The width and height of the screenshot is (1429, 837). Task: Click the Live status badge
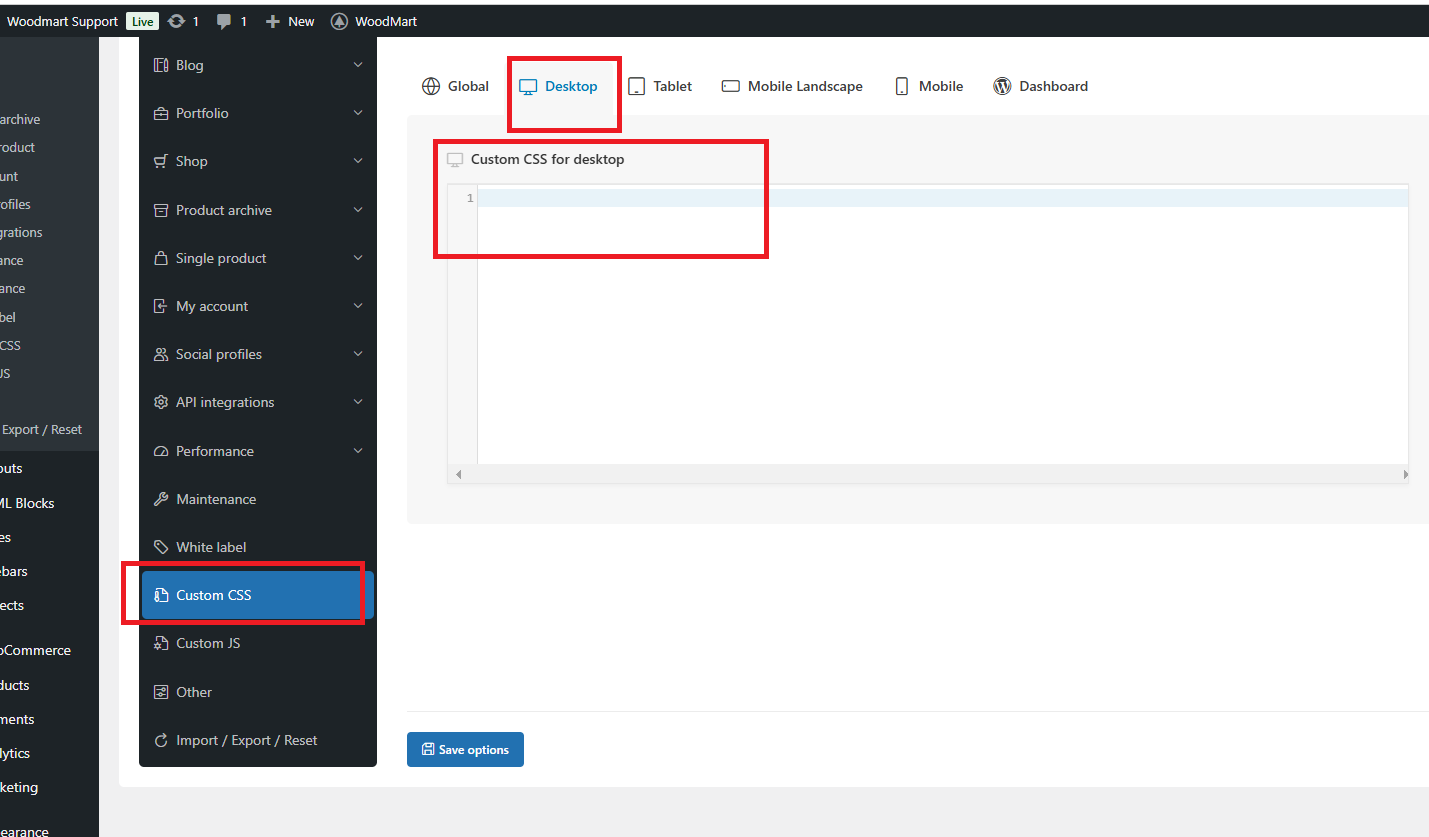[143, 21]
